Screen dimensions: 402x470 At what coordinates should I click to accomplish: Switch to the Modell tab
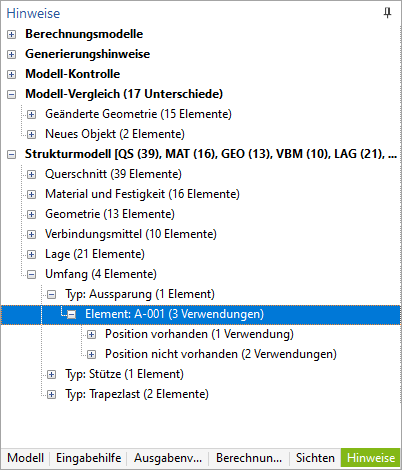tap(26, 458)
